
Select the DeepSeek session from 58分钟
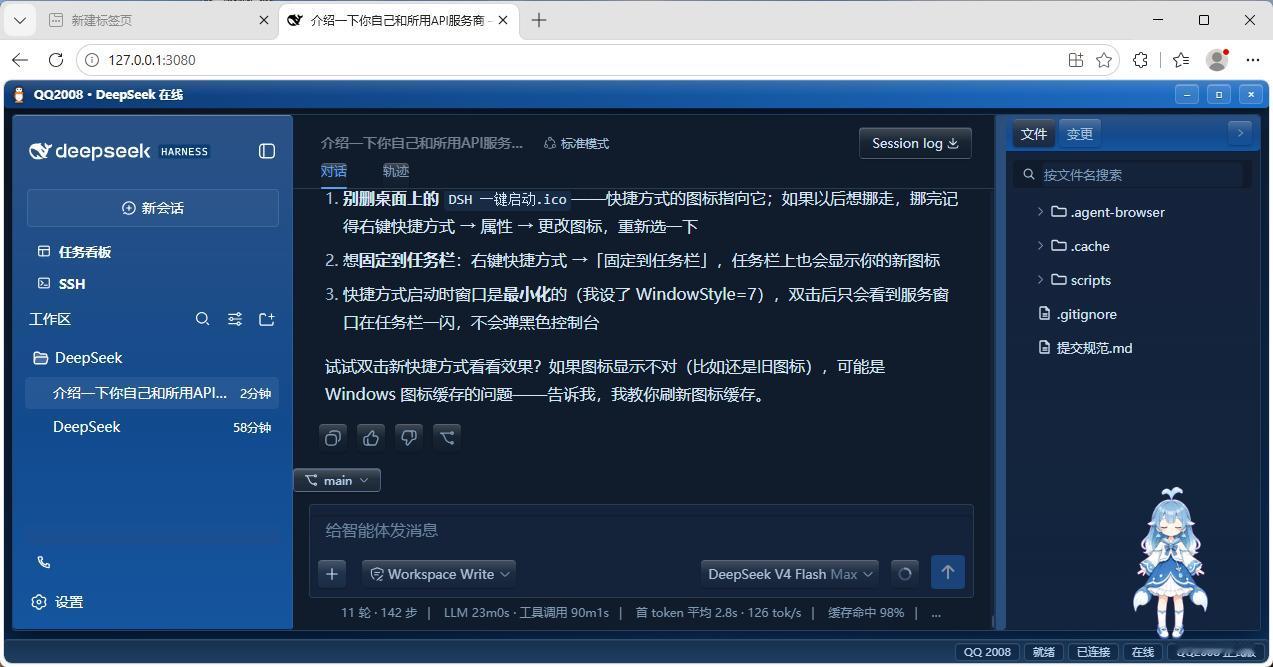[x=152, y=427]
